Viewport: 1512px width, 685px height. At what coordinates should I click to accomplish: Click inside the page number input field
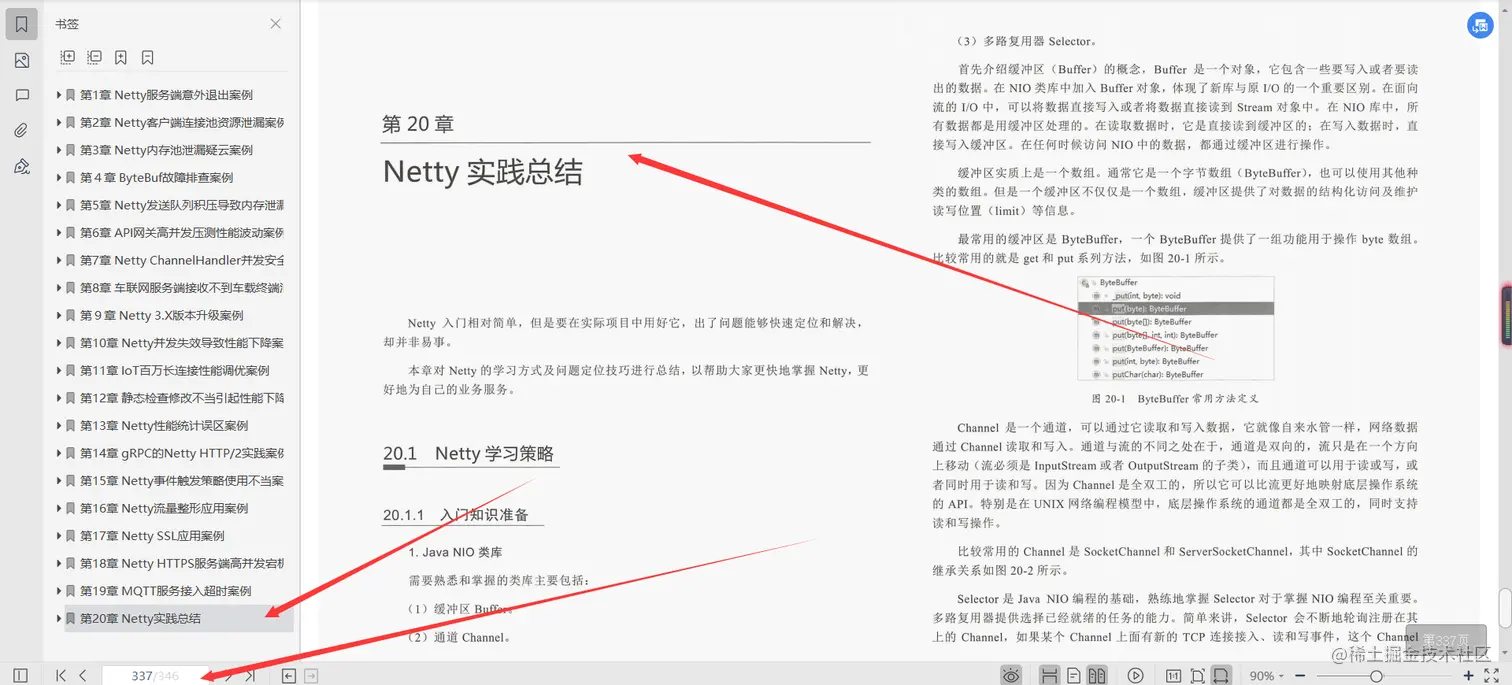pos(150,676)
